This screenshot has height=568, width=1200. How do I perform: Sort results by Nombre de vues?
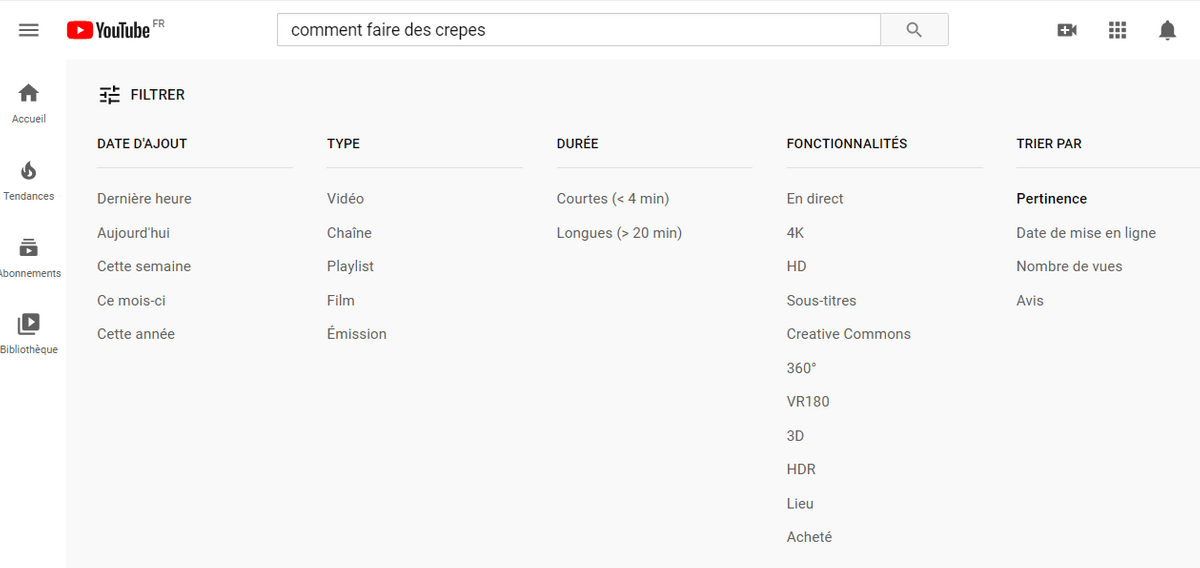coord(1069,266)
